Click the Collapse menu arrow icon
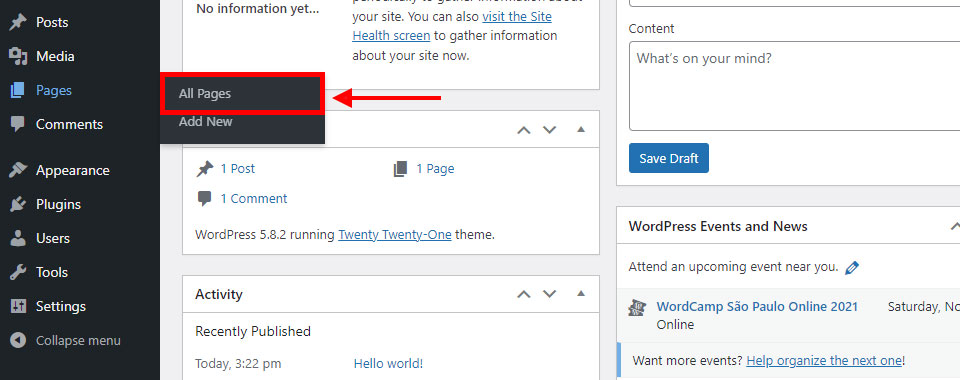 (x=18, y=340)
